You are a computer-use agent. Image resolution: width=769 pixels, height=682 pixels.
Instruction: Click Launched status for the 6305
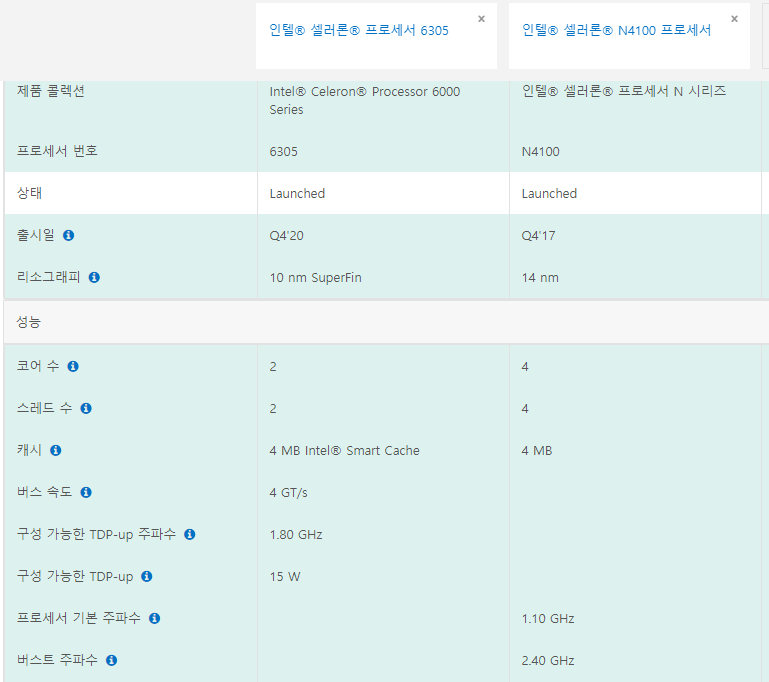[x=297, y=194]
